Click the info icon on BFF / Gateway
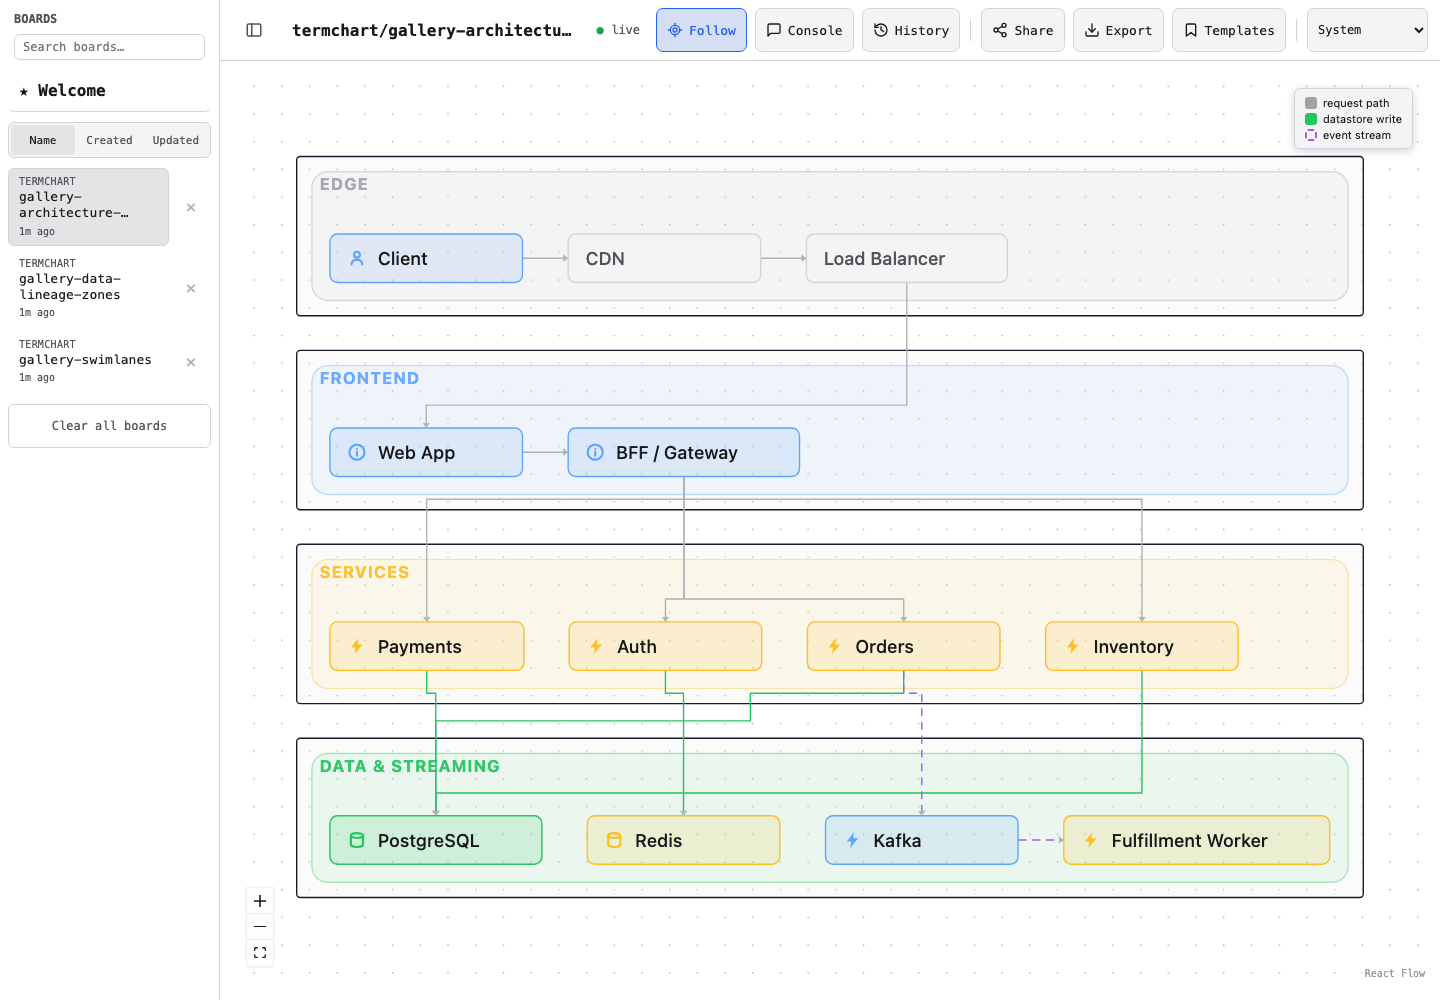Screen dimensions: 1440x1000 [595, 452]
